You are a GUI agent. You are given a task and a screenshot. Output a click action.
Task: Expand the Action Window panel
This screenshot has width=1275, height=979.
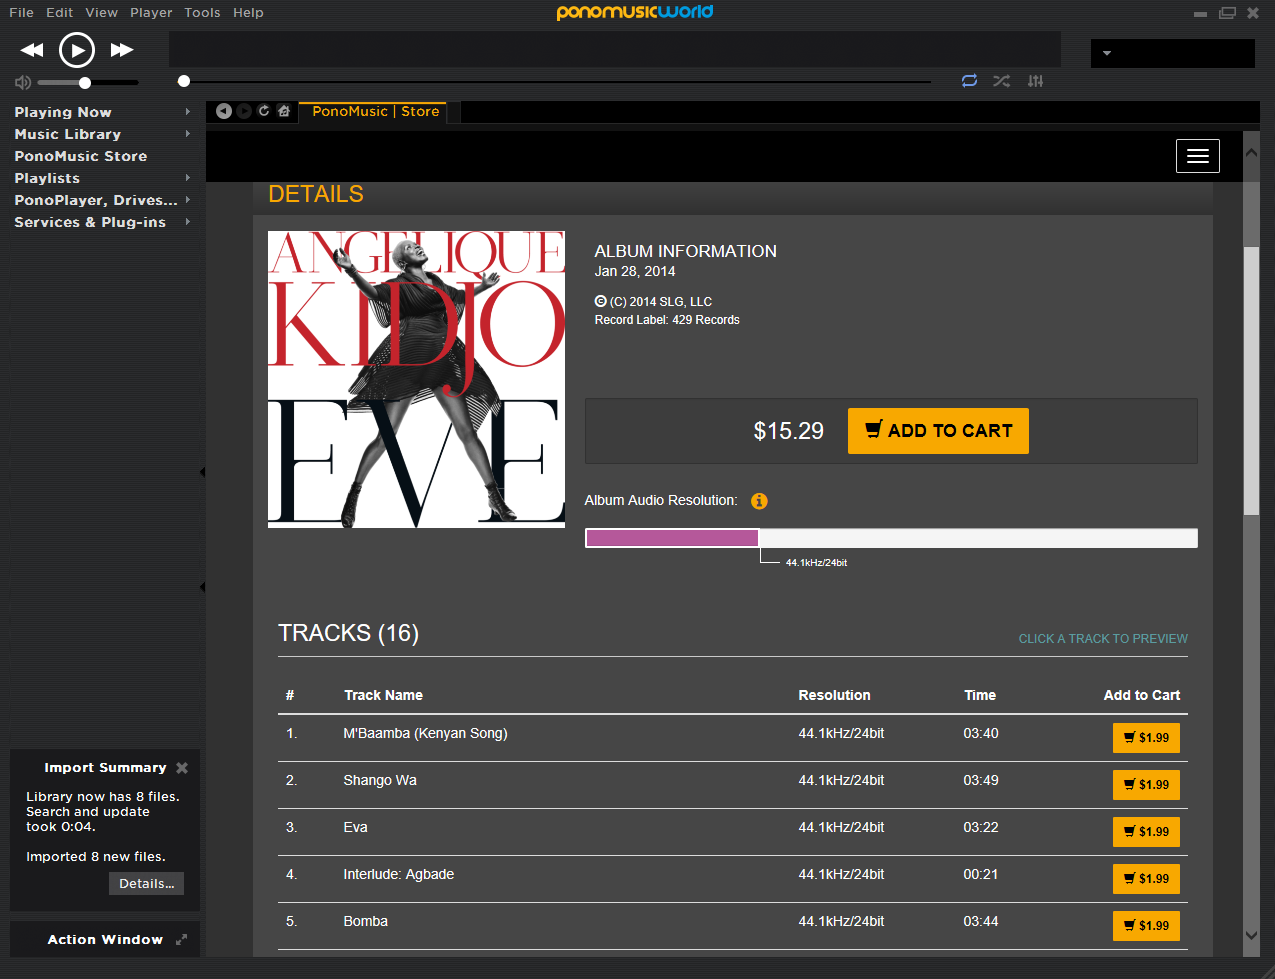(x=181, y=940)
